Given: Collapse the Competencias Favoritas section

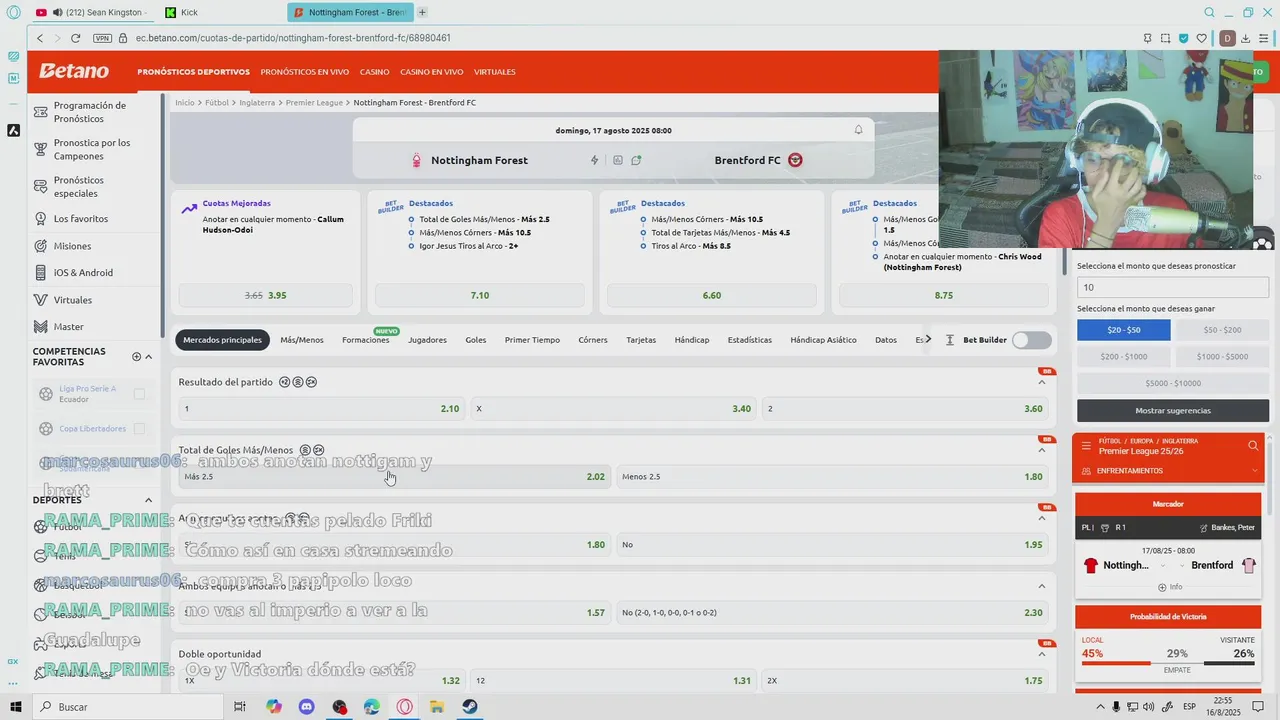Looking at the screenshot, I should click(149, 357).
